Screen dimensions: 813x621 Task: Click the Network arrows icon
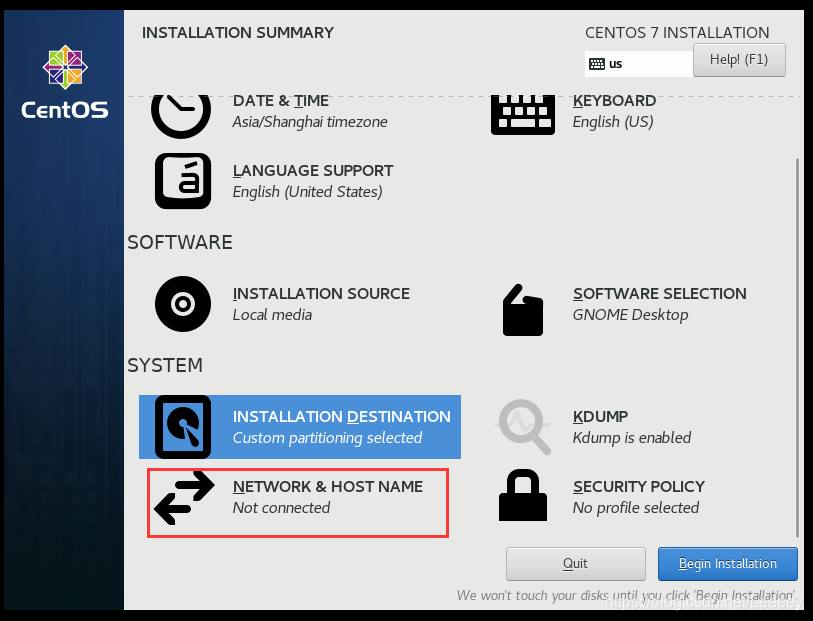[184, 498]
